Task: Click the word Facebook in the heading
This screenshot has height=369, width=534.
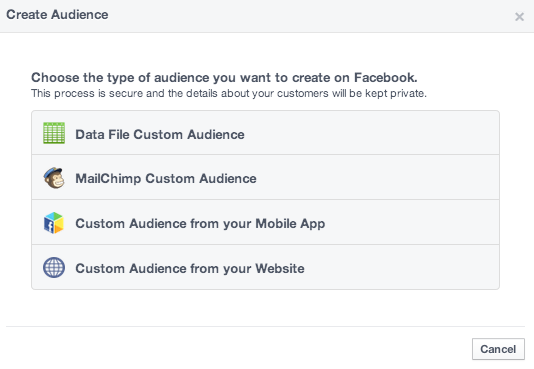Action: pos(386,78)
